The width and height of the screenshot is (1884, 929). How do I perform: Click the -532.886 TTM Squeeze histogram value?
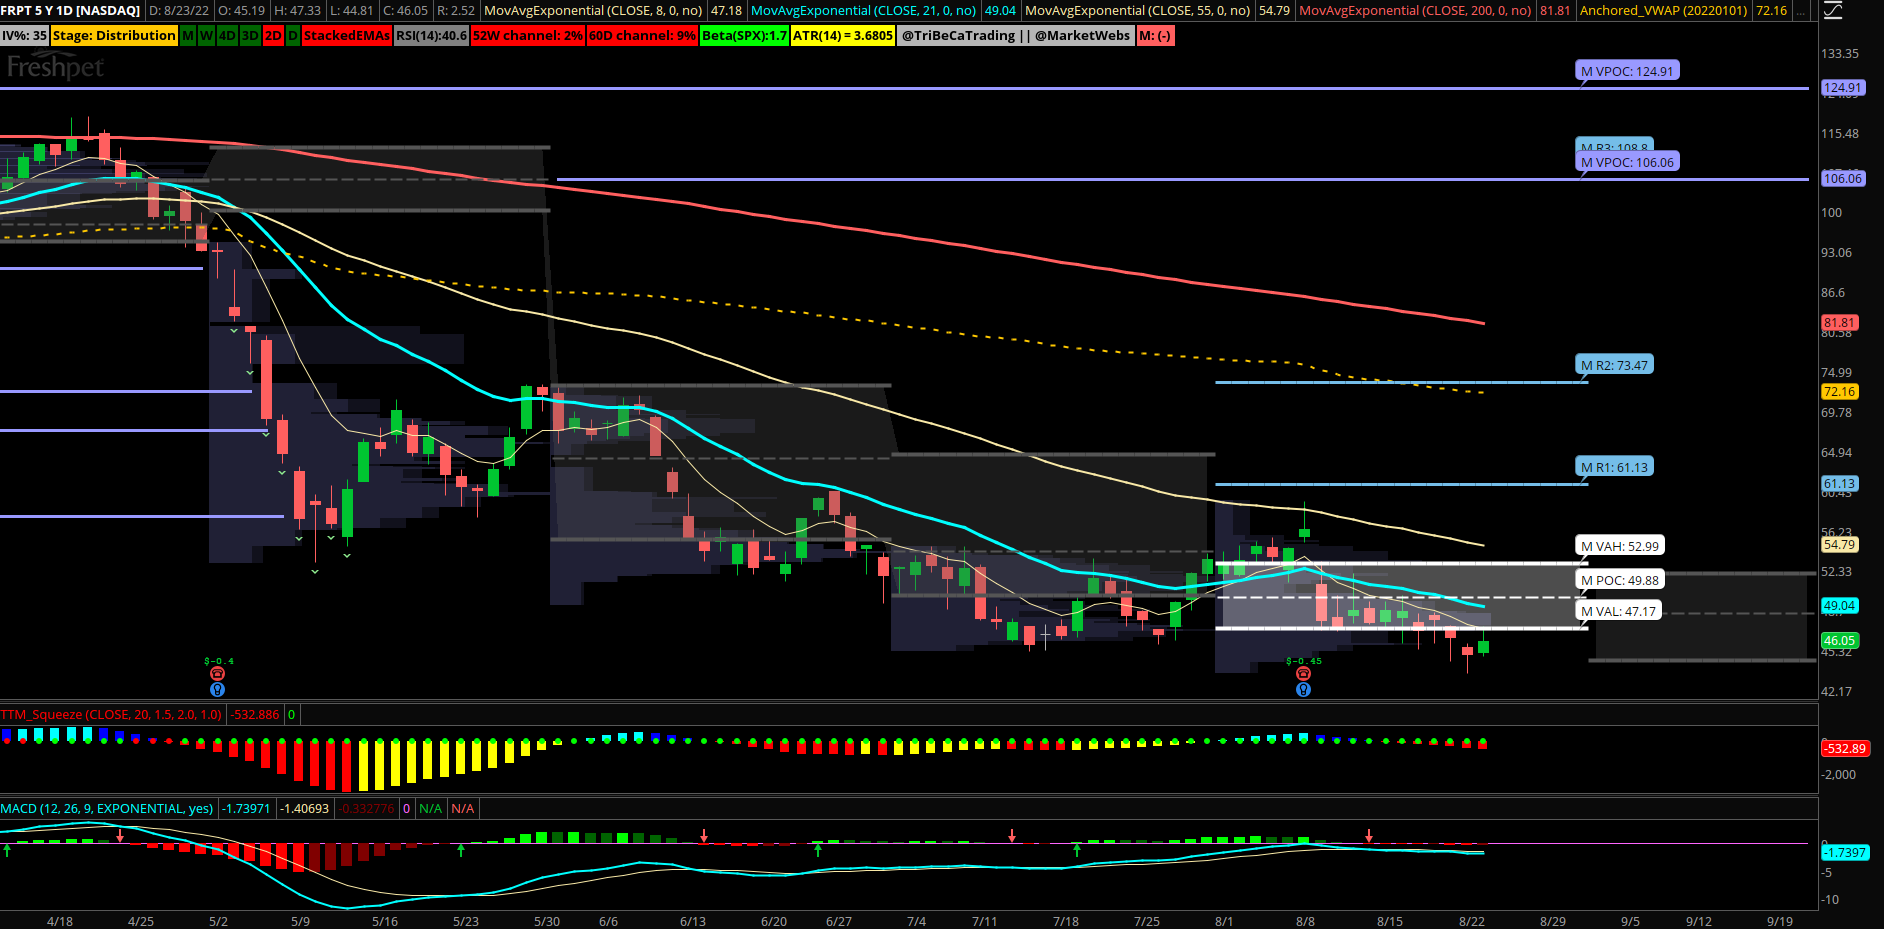(x=256, y=715)
